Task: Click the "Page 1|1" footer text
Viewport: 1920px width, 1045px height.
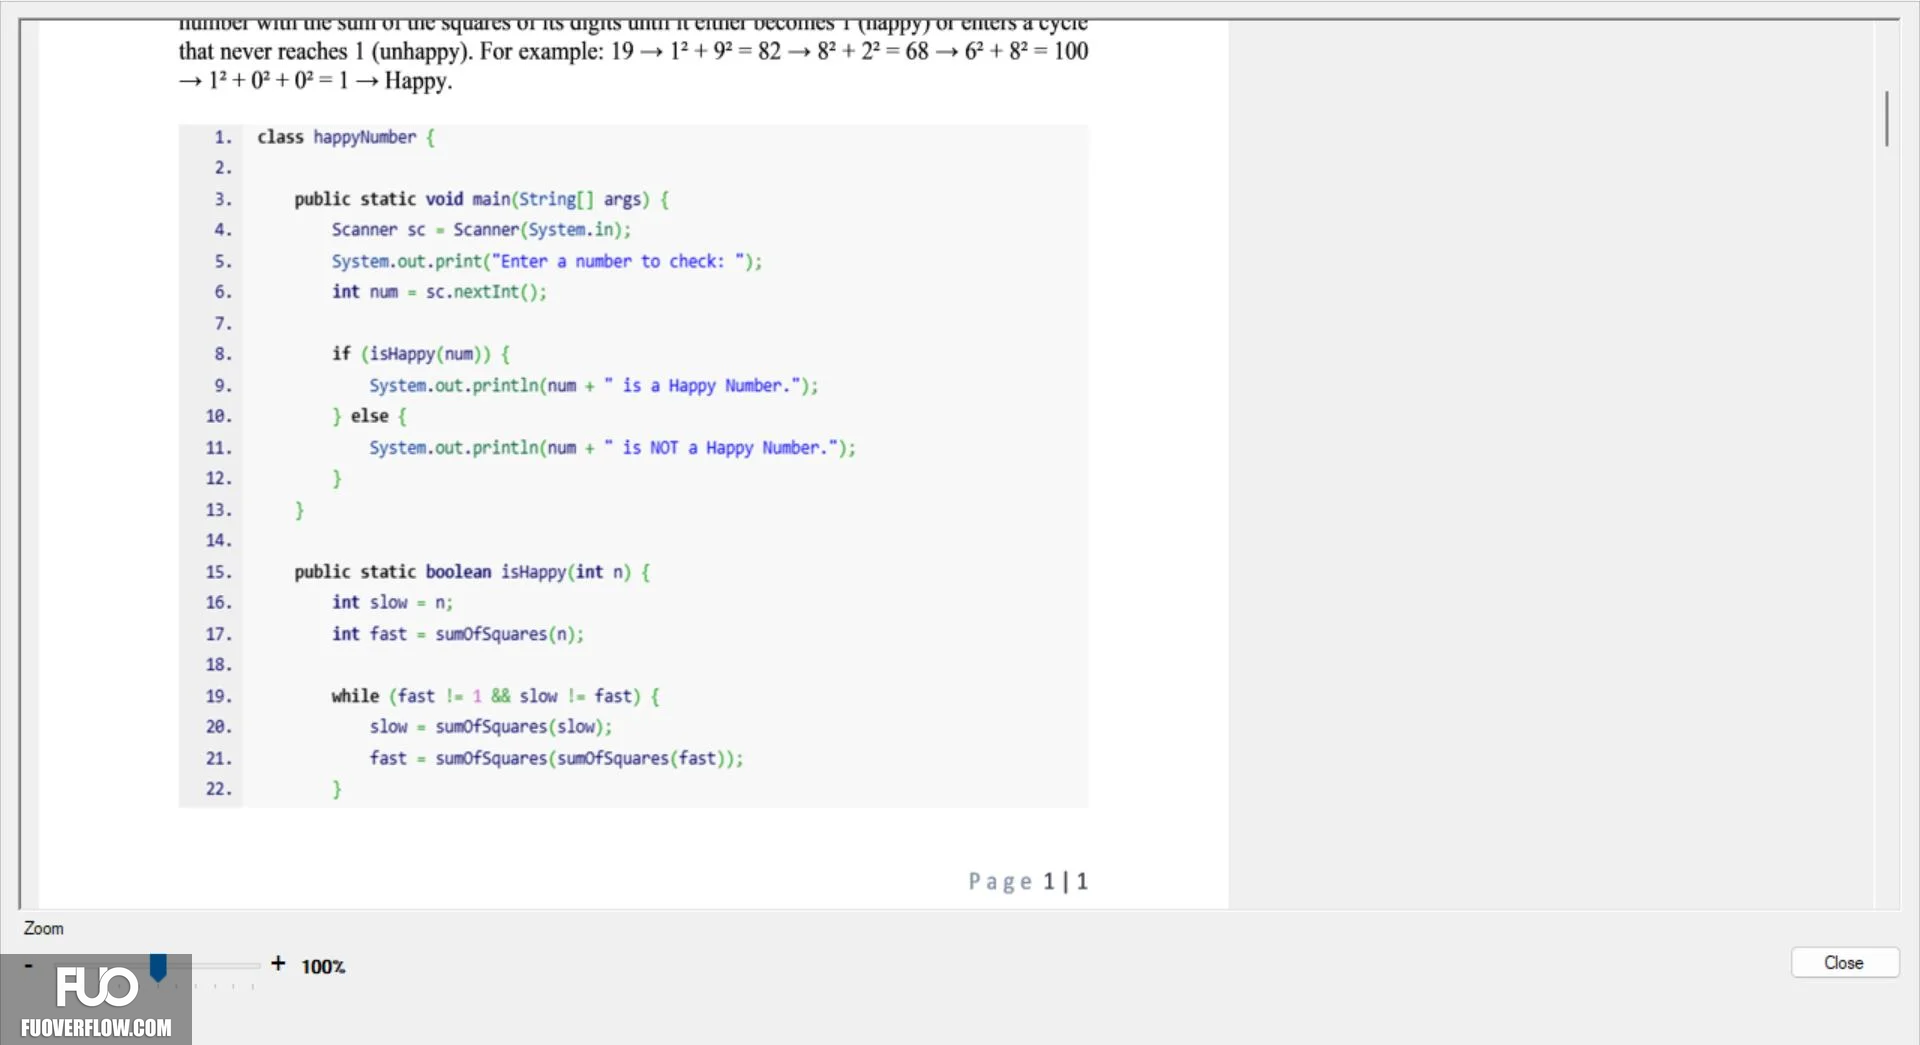Action: [1028, 881]
